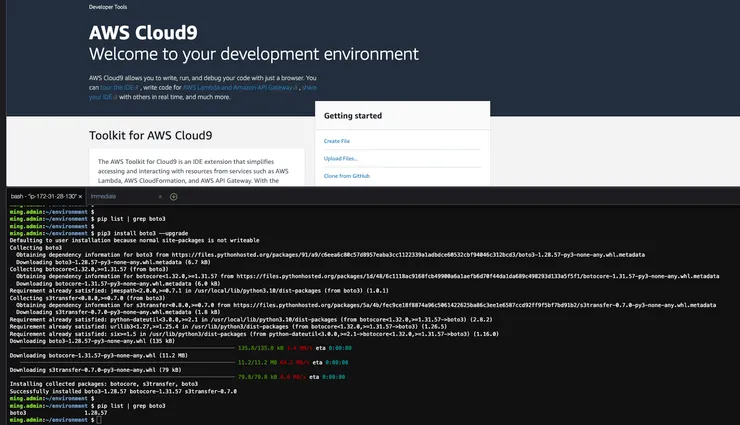The height and width of the screenshot is (425, 740).
Task: Open a new tab with the plus icon
Action: [173, 197]
